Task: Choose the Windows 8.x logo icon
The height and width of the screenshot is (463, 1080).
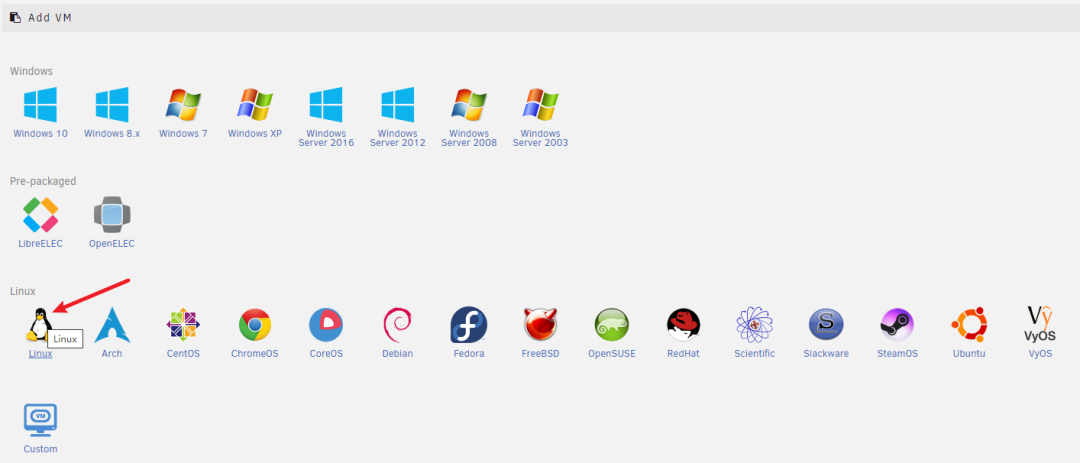Action: pos(112,105)
